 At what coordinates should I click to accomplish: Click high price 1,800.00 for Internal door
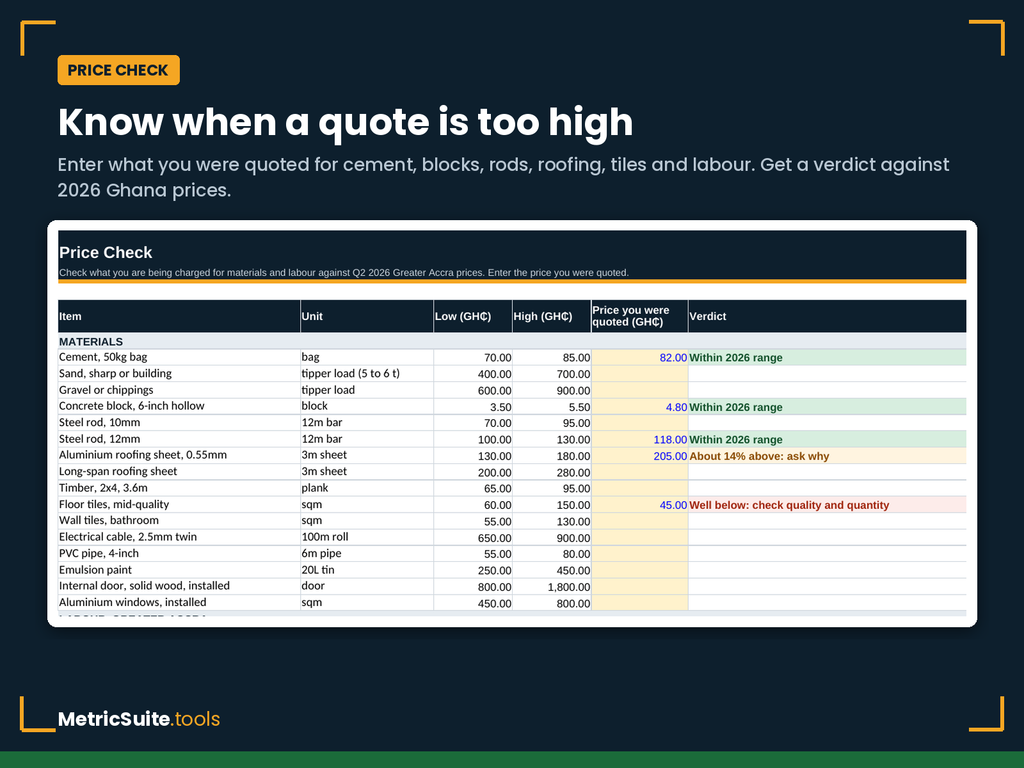(552, 586)
